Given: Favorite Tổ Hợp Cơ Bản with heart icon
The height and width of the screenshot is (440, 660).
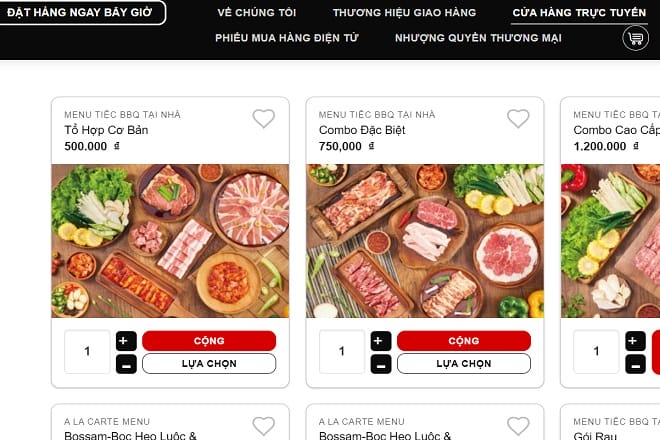Looking at the screenshot, I should coord(263,119).
